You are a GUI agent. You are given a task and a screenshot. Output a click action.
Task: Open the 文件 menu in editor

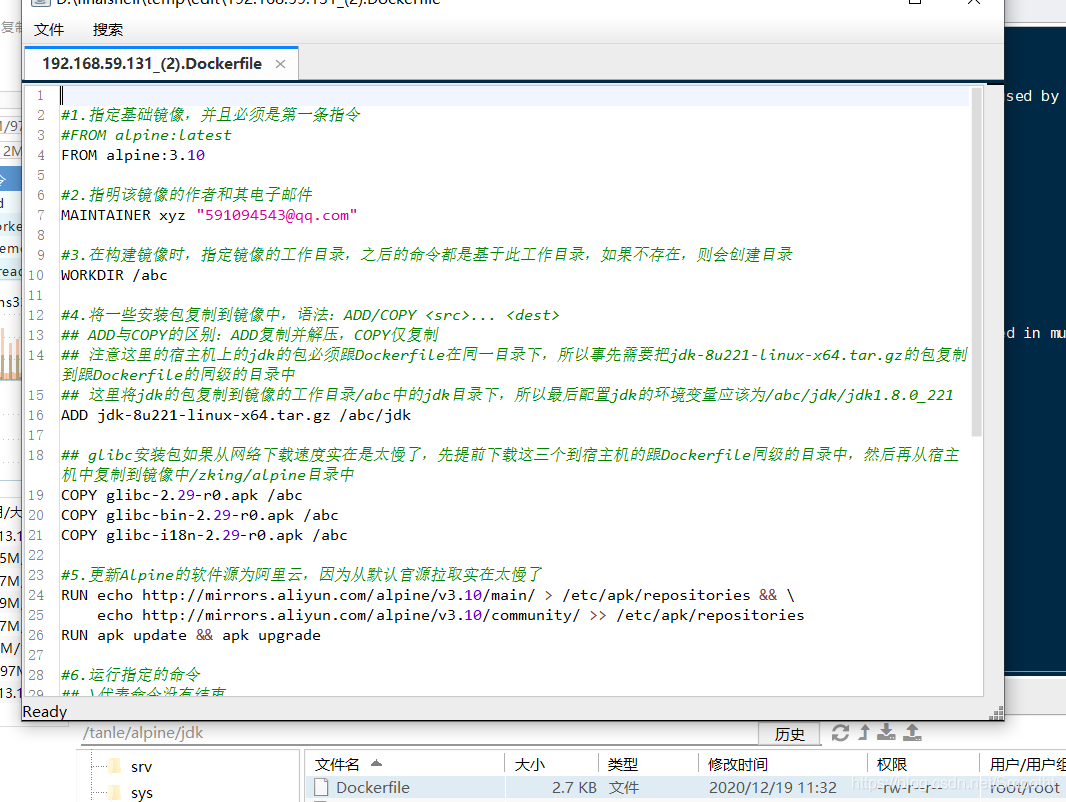pos(49,30)
